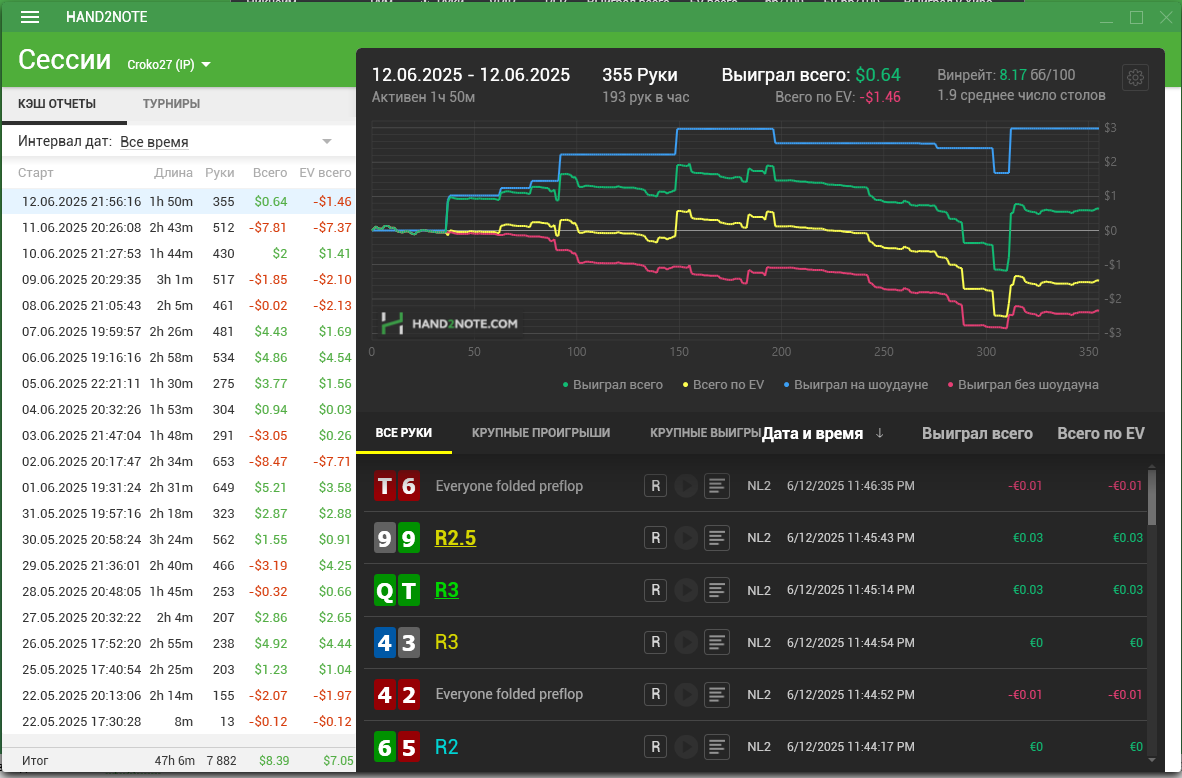Select session 12.06.2025 21:56:16
1182x778 pixels.
click(179, 201)
